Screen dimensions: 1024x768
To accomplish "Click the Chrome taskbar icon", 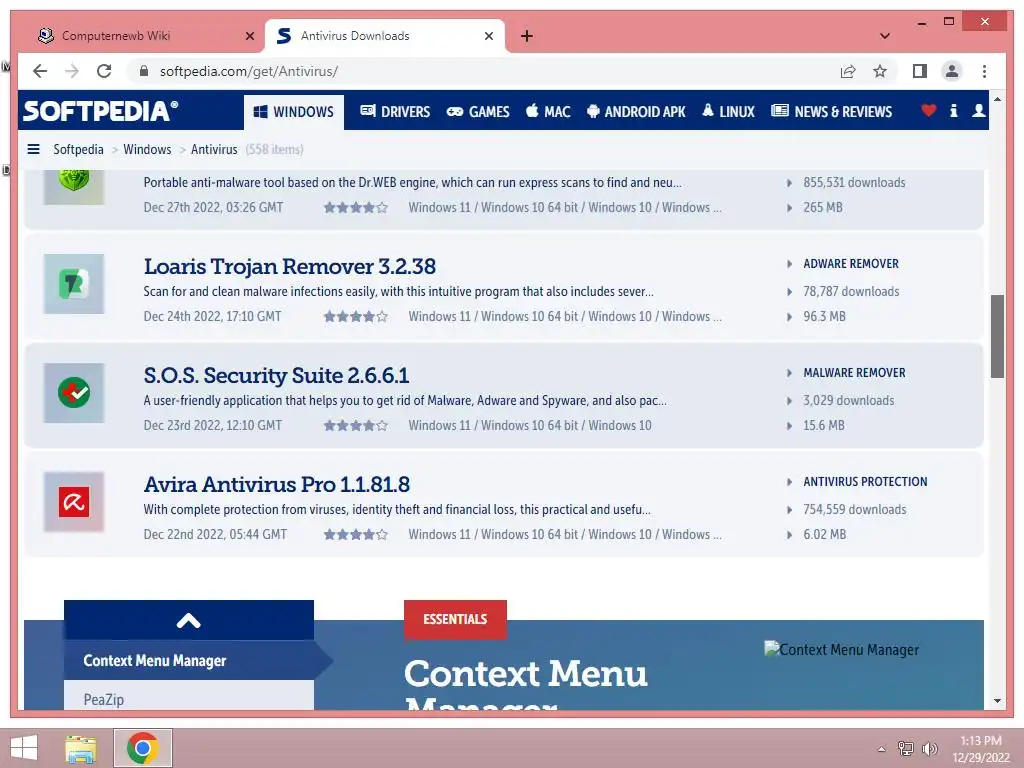I will pos(142,748).
